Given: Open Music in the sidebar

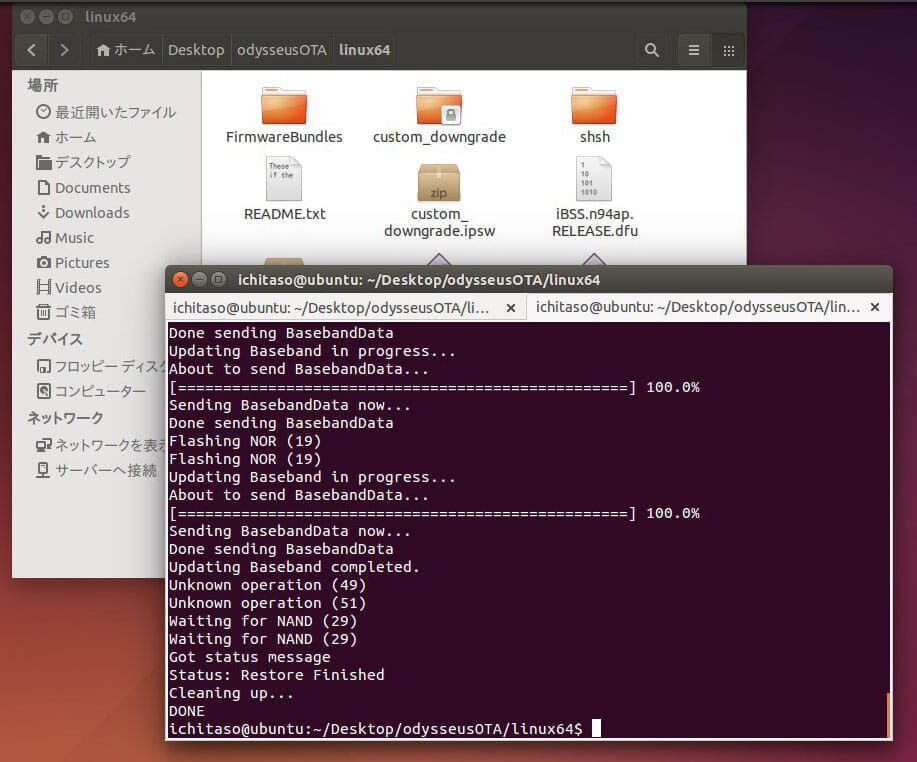Looking at the screenshot, I should pyautogui.click(x=74, y=238).
